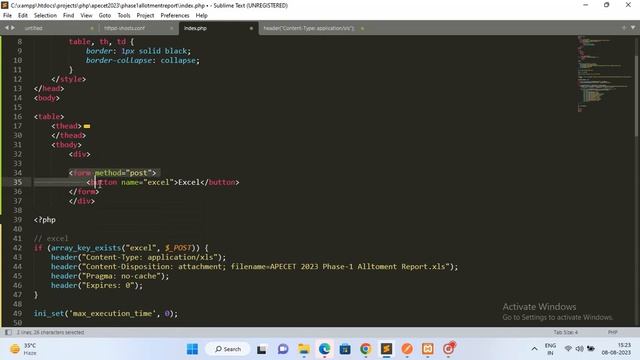
Task: Open the clock showing 15:23
Action: click(616, 349)
